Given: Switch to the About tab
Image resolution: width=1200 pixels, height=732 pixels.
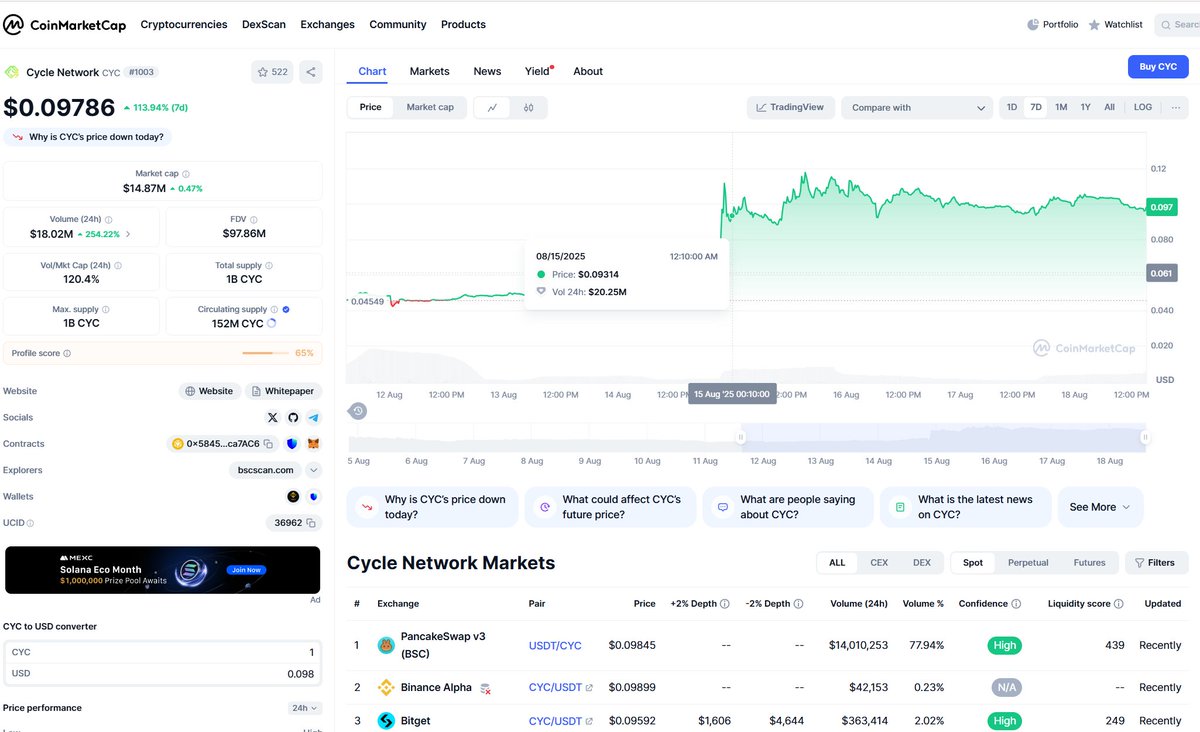Looking at the screenshot, I should [588, 71].
